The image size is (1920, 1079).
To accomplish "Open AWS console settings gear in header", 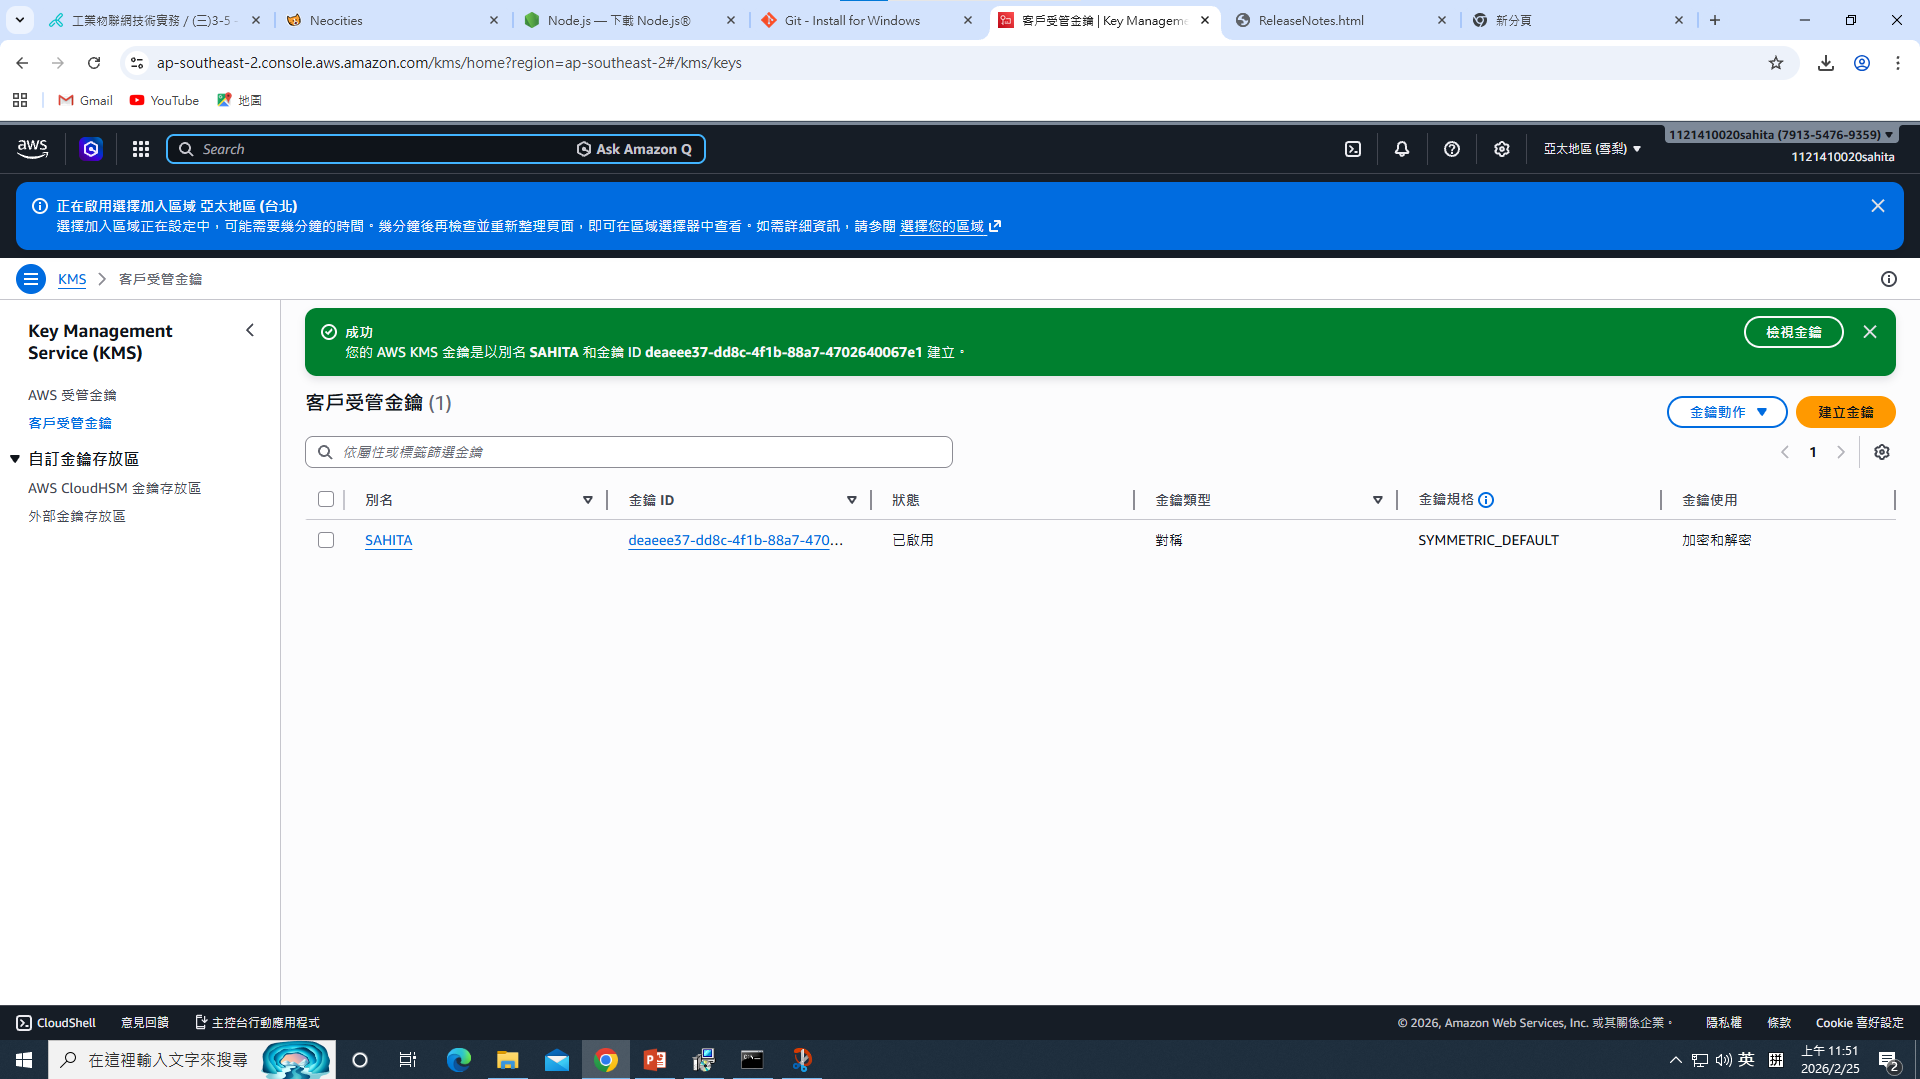I will 1501,149.
